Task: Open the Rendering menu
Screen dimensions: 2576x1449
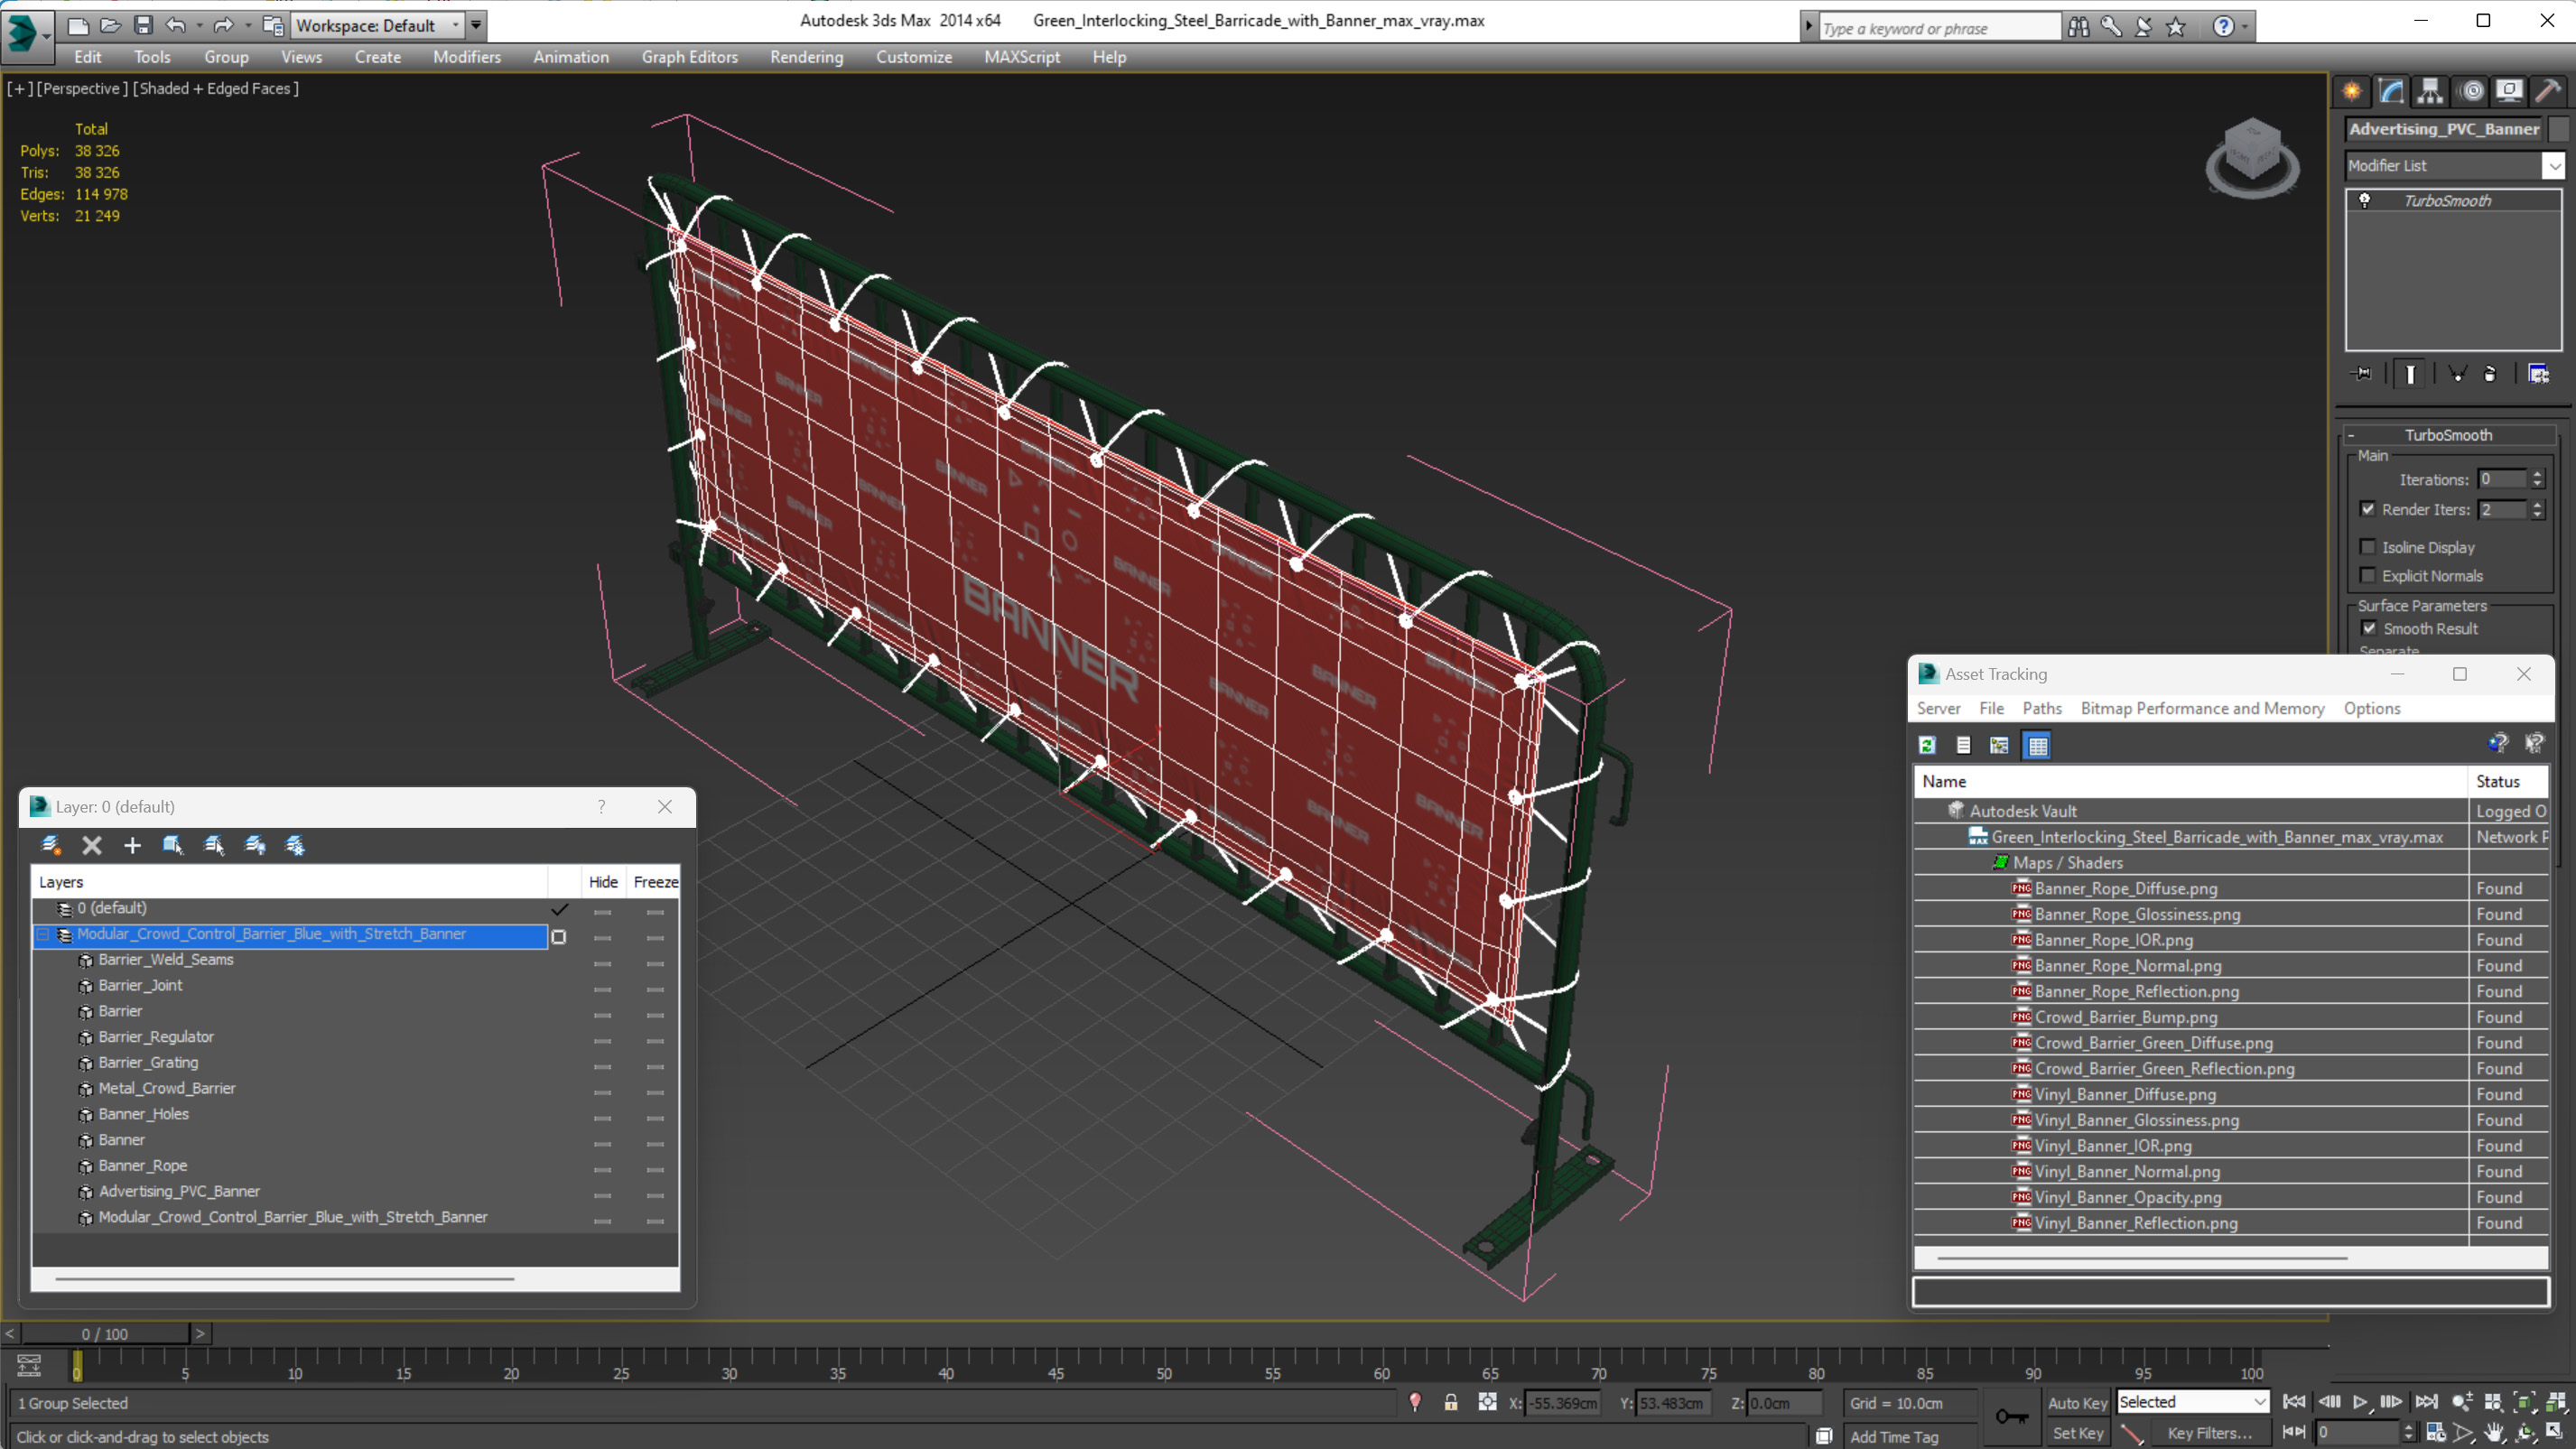Action: point(806,57)
